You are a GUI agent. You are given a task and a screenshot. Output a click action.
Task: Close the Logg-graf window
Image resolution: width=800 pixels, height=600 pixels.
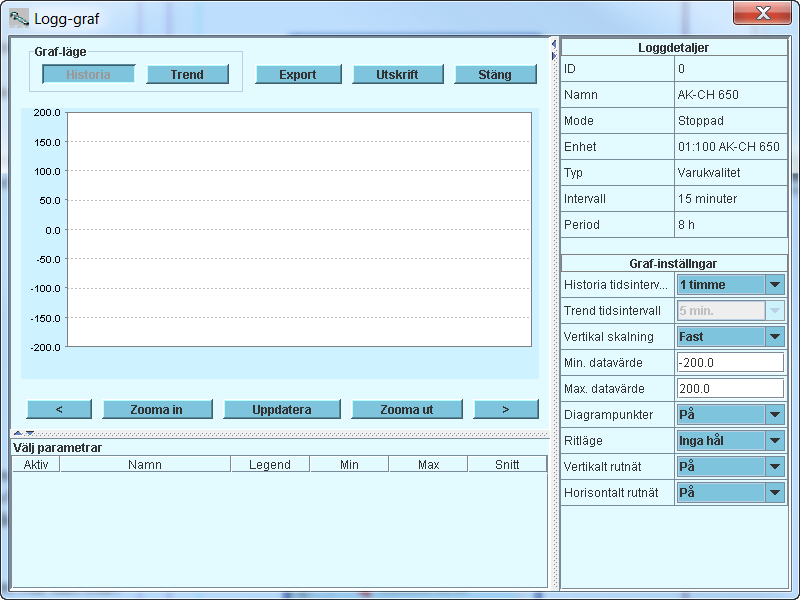[x=762, y=13]
